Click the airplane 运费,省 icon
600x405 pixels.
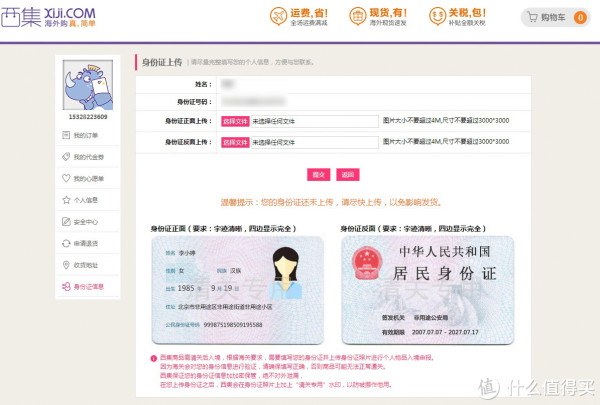278,16
